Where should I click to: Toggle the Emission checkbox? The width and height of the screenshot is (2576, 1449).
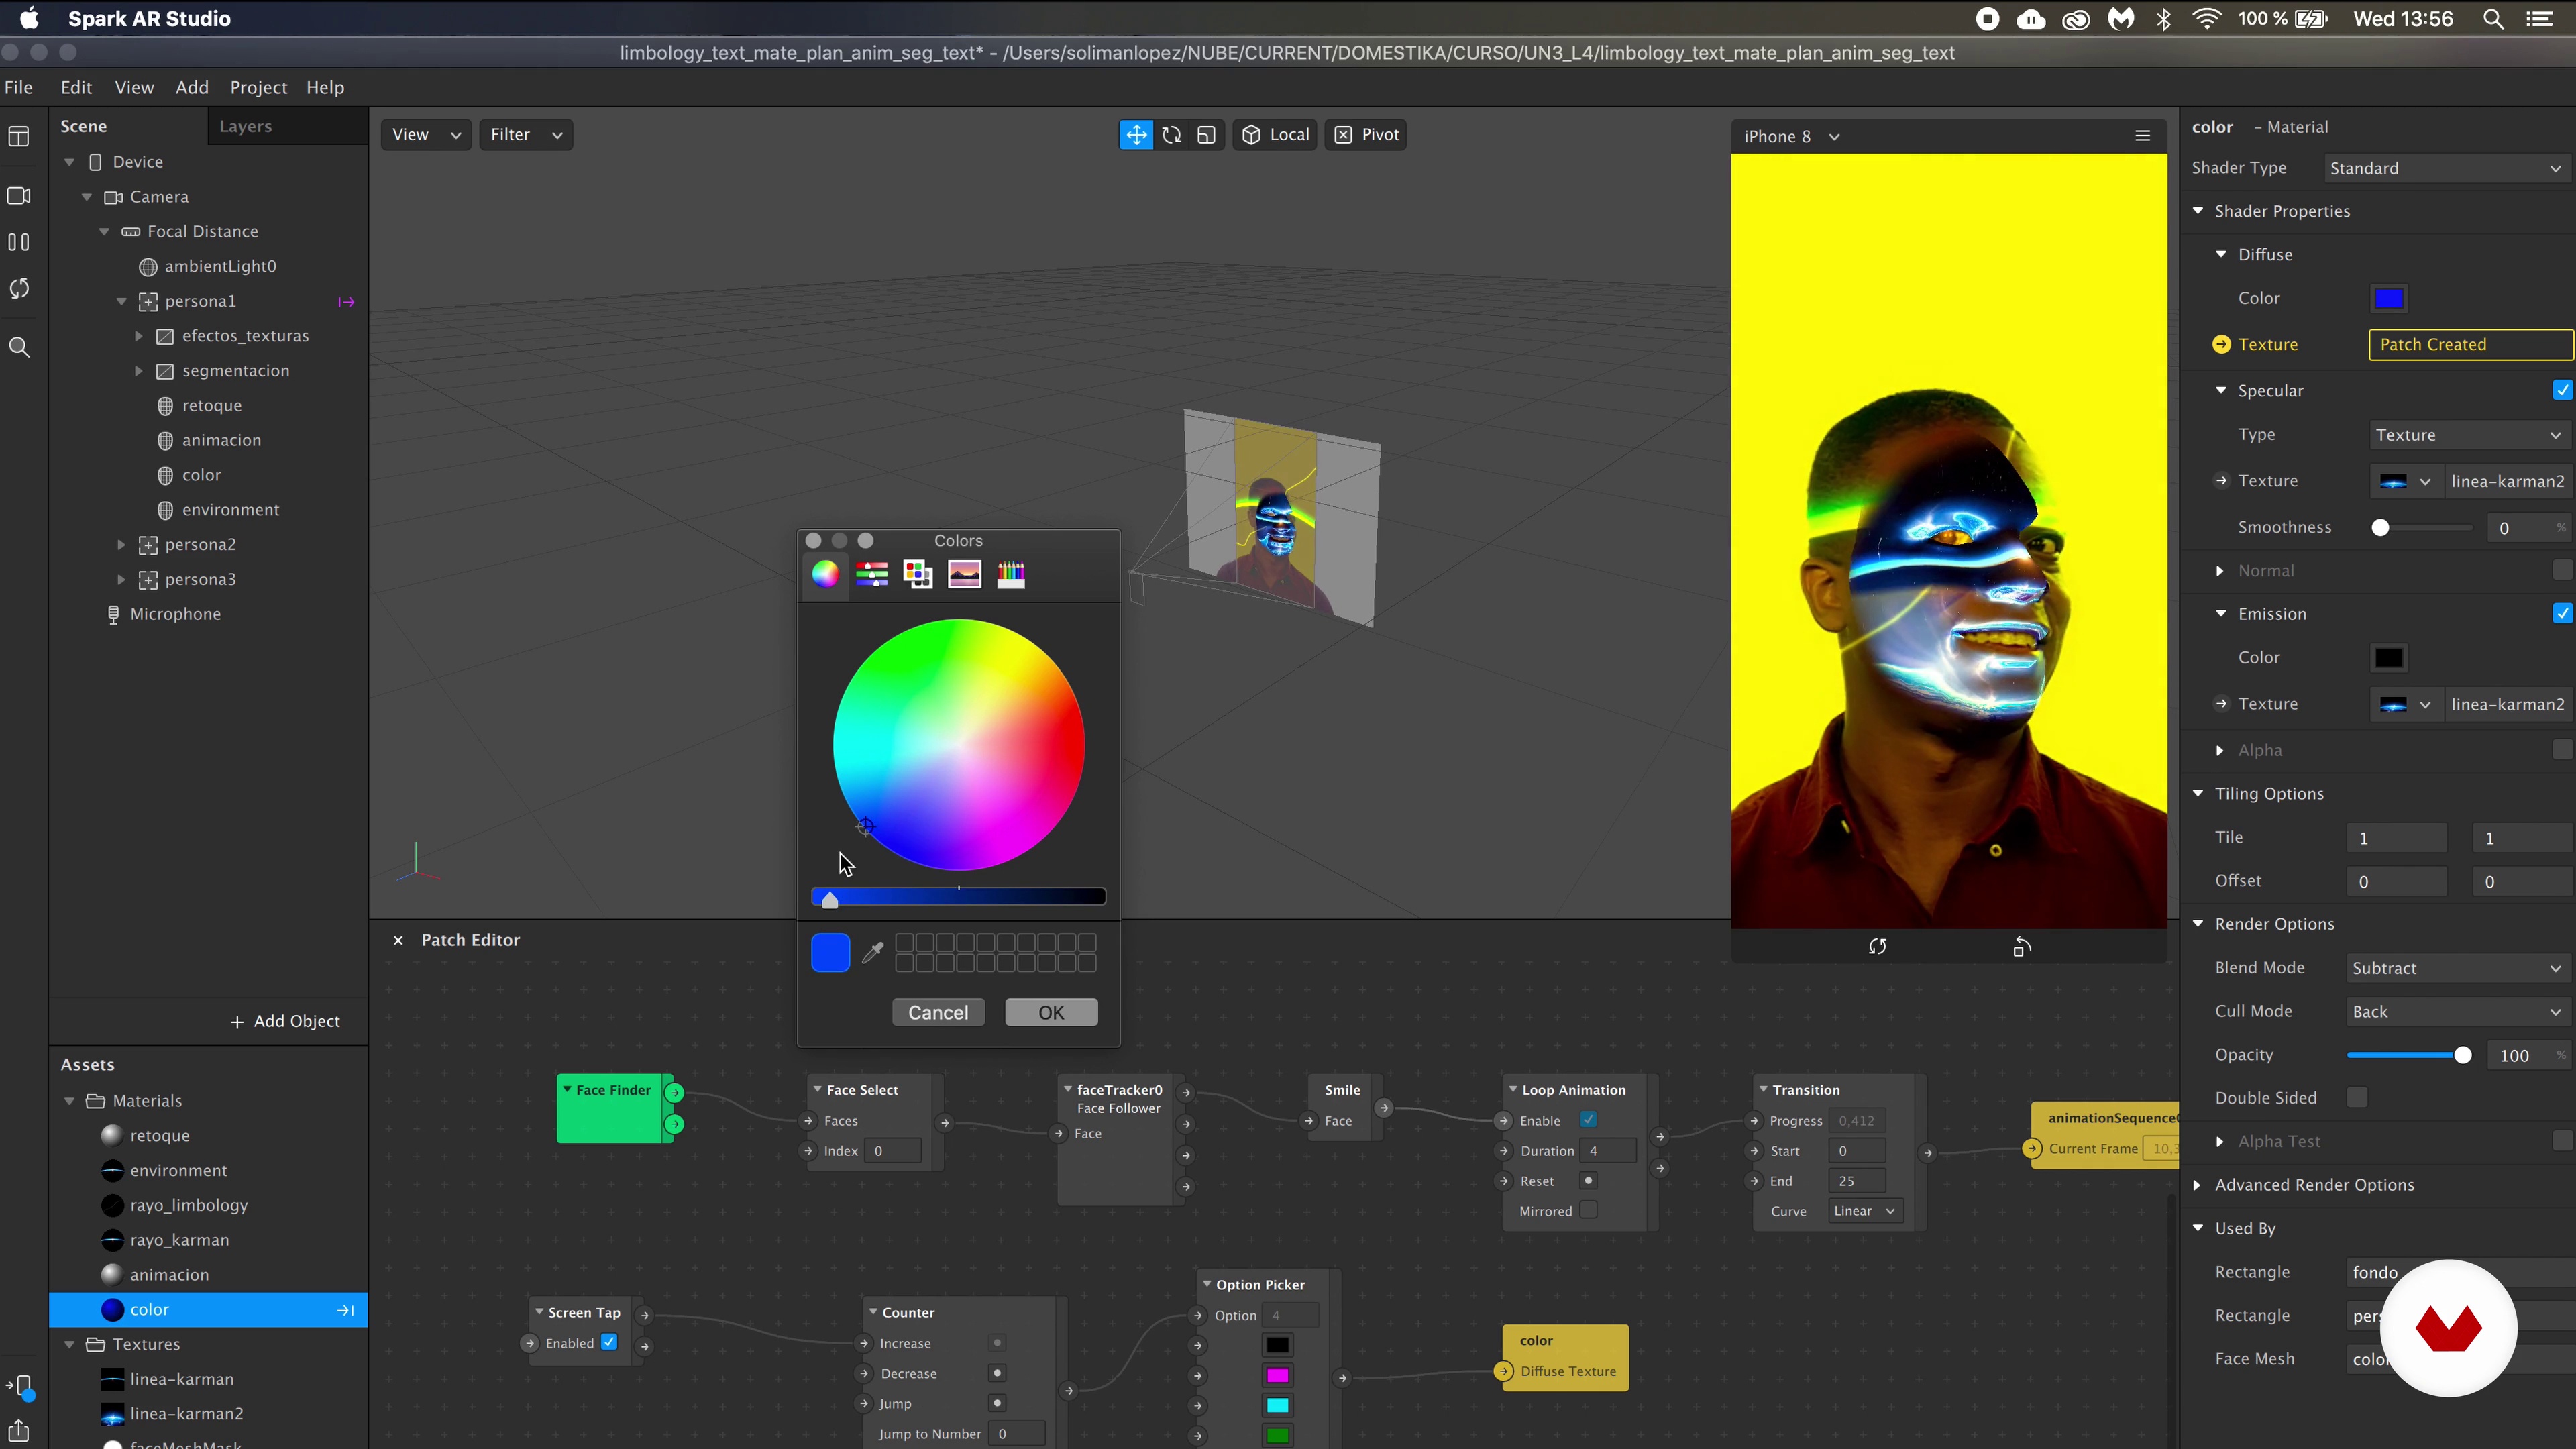click(x=2562, y=614)
